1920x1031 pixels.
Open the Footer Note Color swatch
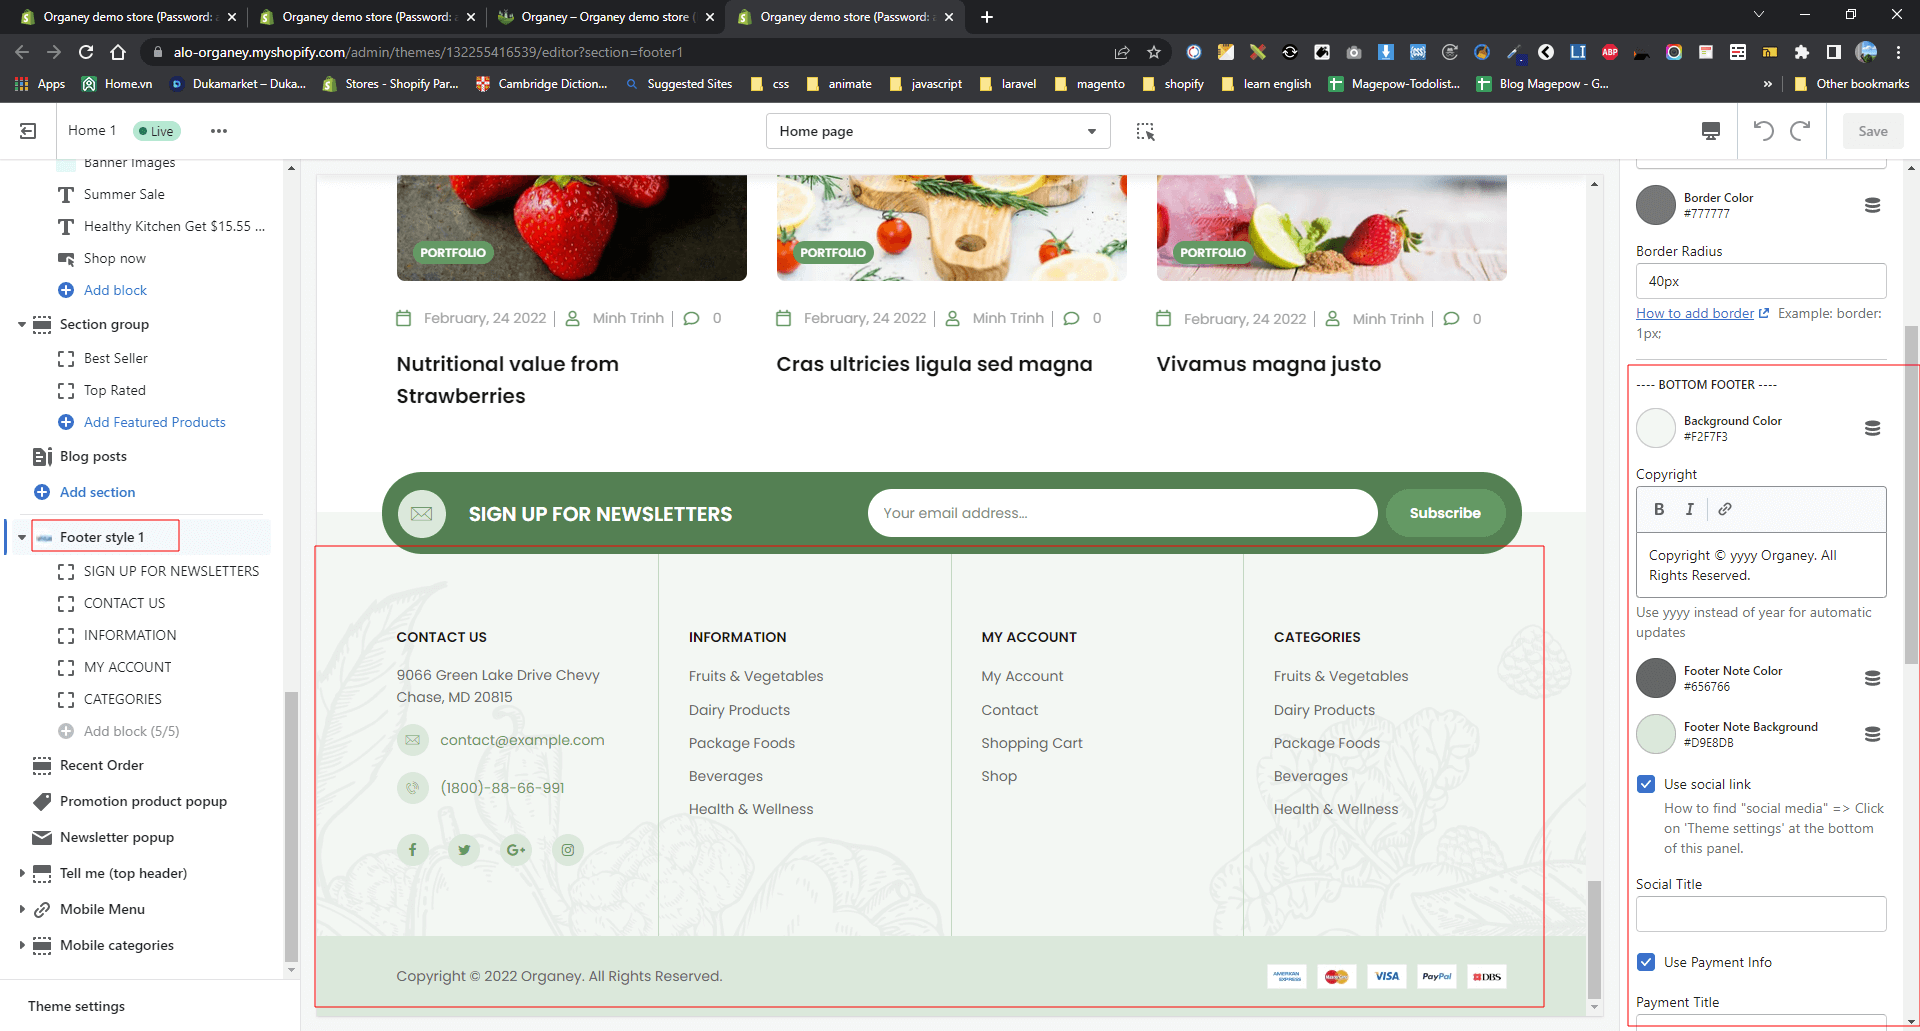tap(1656, 678)
